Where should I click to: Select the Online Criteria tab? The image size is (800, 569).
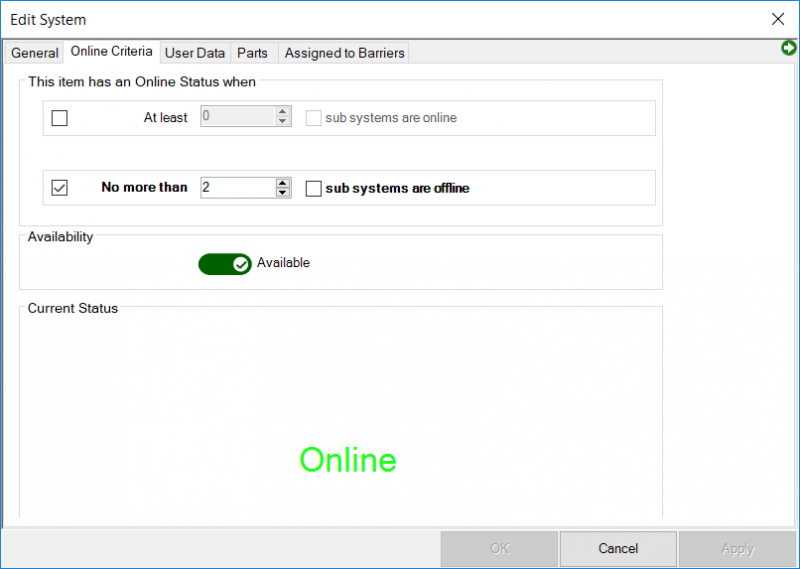pyautogui.click(x=111, y=51)
